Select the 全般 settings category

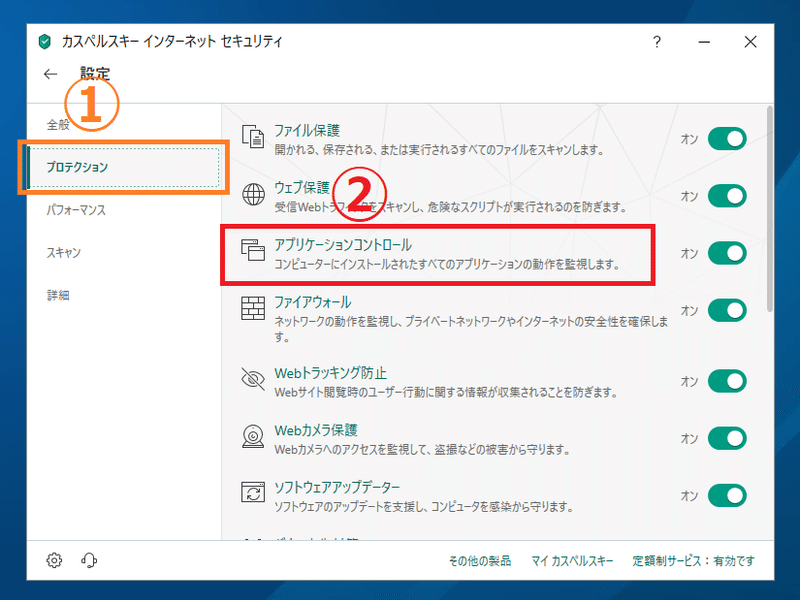[58, 124]
